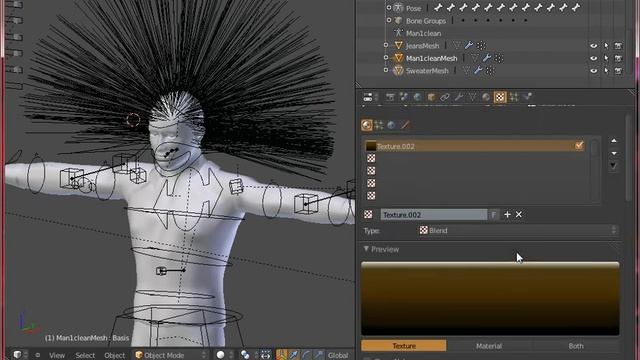The width and height of the screenshot is (640, 360).
Task: Click the JeansMesh mesh data icon
Action: point(457,46)
